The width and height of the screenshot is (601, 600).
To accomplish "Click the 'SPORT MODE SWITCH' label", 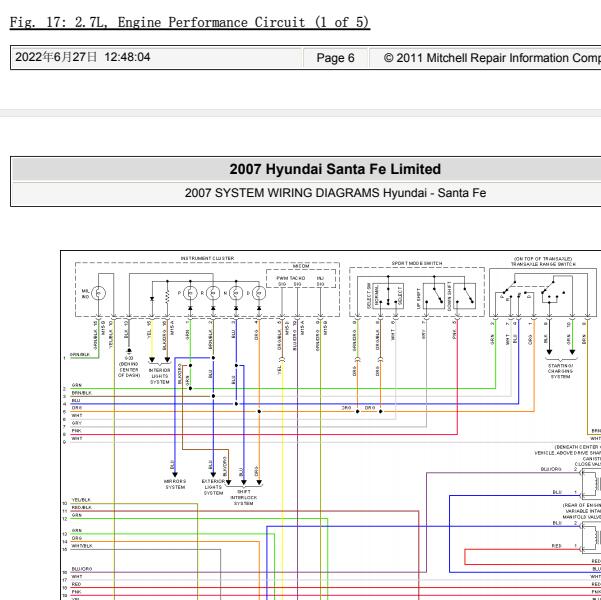I will click(417, 263).
